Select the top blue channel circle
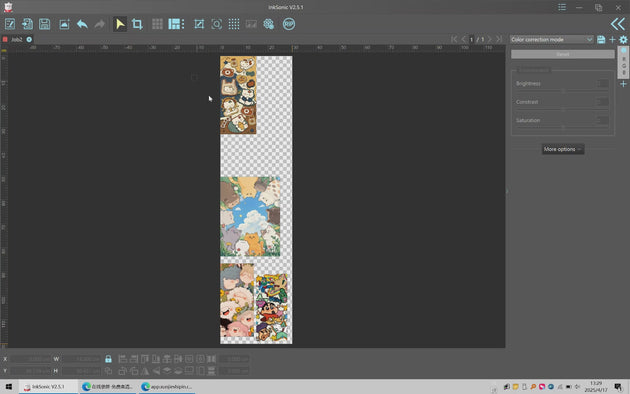This screenshot has width=630, height=394. [624, 51]
